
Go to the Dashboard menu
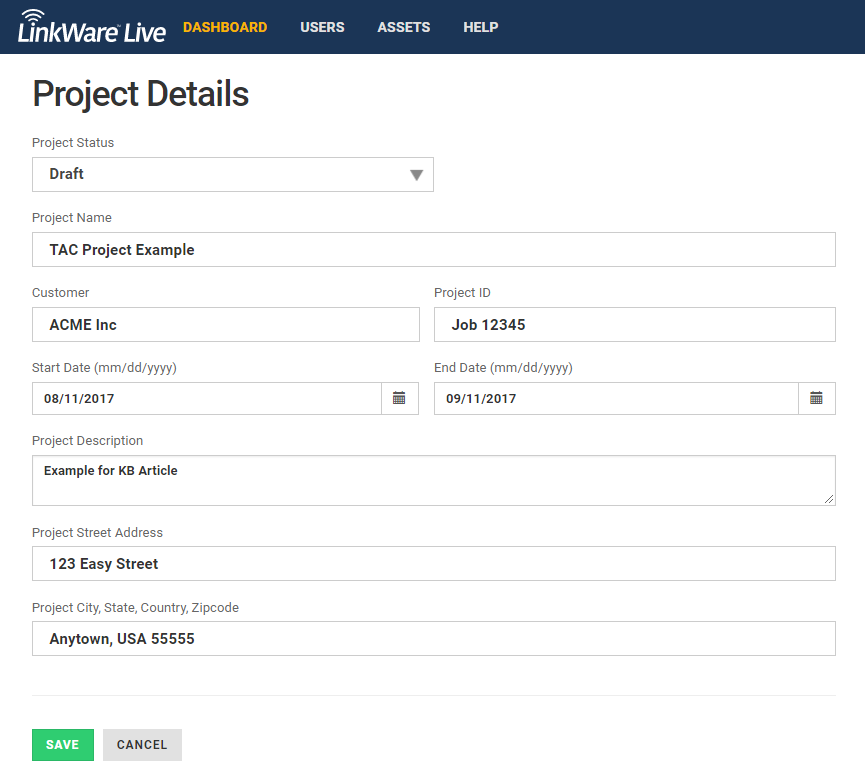click(225, 28)
